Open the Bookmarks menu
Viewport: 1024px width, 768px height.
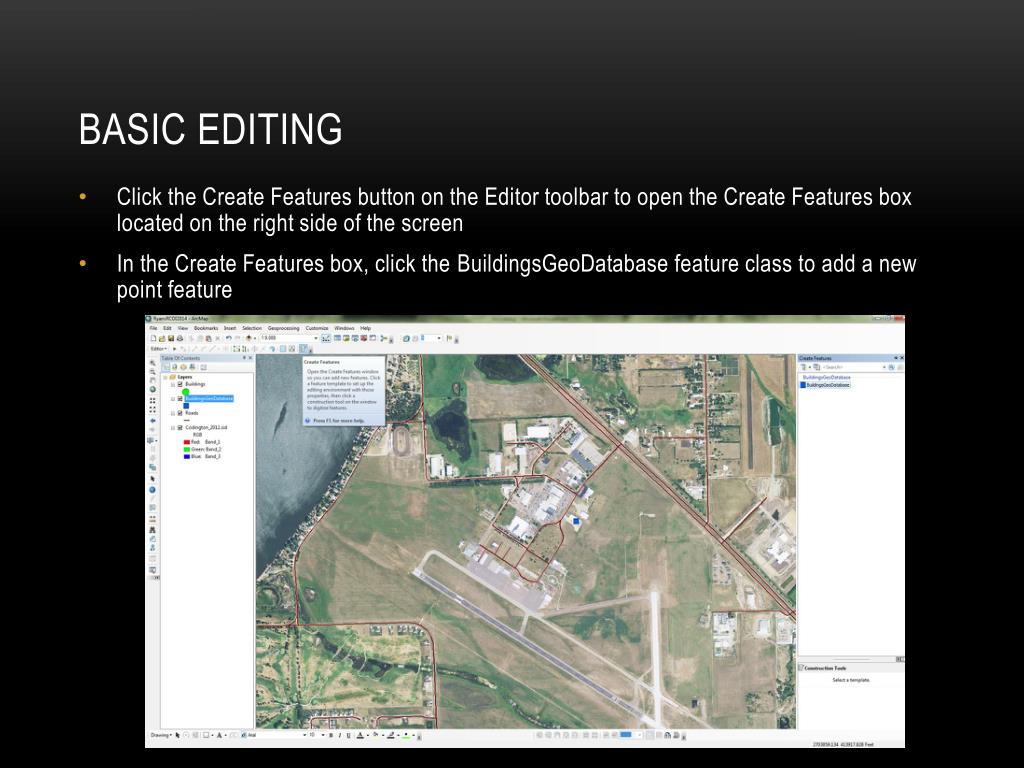pos(206,328)
